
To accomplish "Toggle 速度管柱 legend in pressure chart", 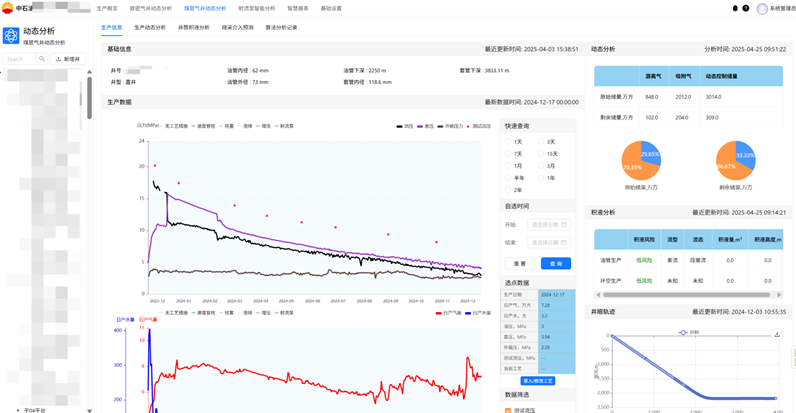I will [x=203, y=126].
